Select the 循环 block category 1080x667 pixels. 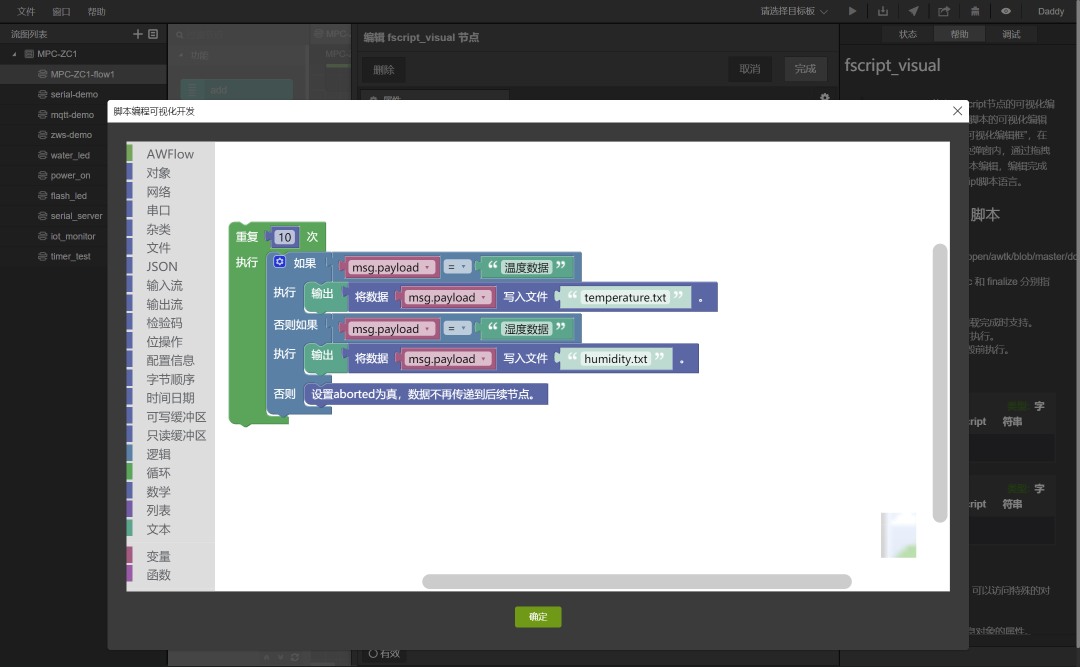point(158,473)
